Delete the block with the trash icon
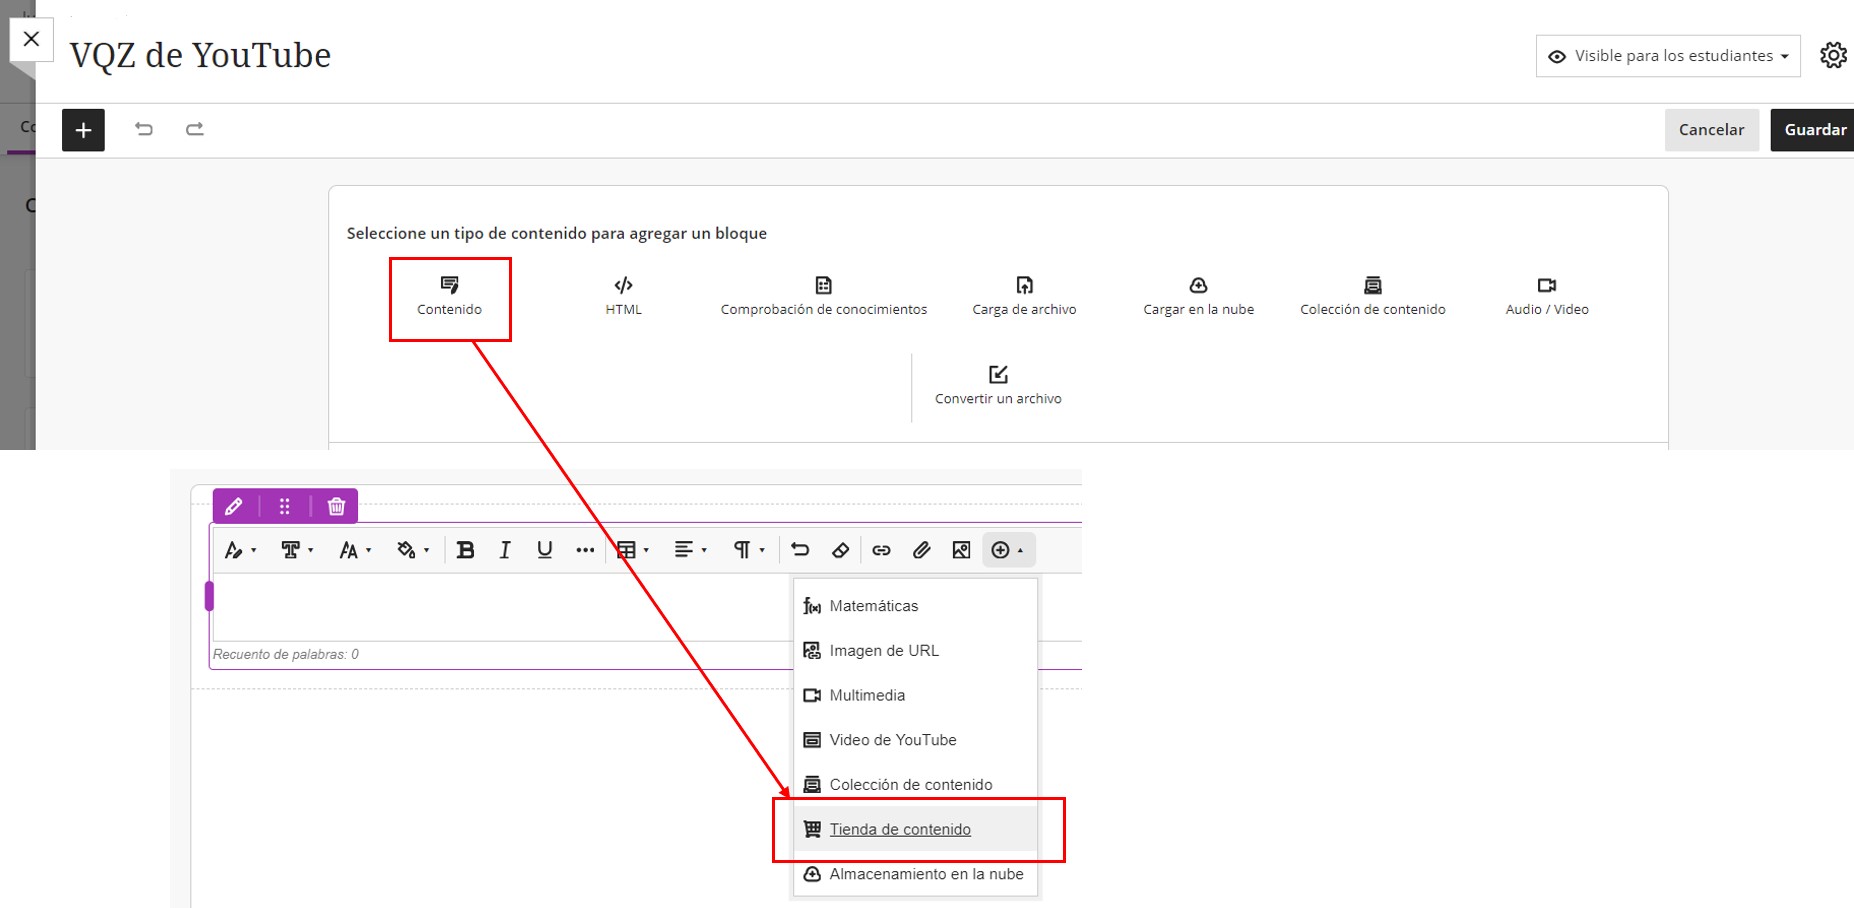This screenshot has height=908, width=1854. [336, 506]
